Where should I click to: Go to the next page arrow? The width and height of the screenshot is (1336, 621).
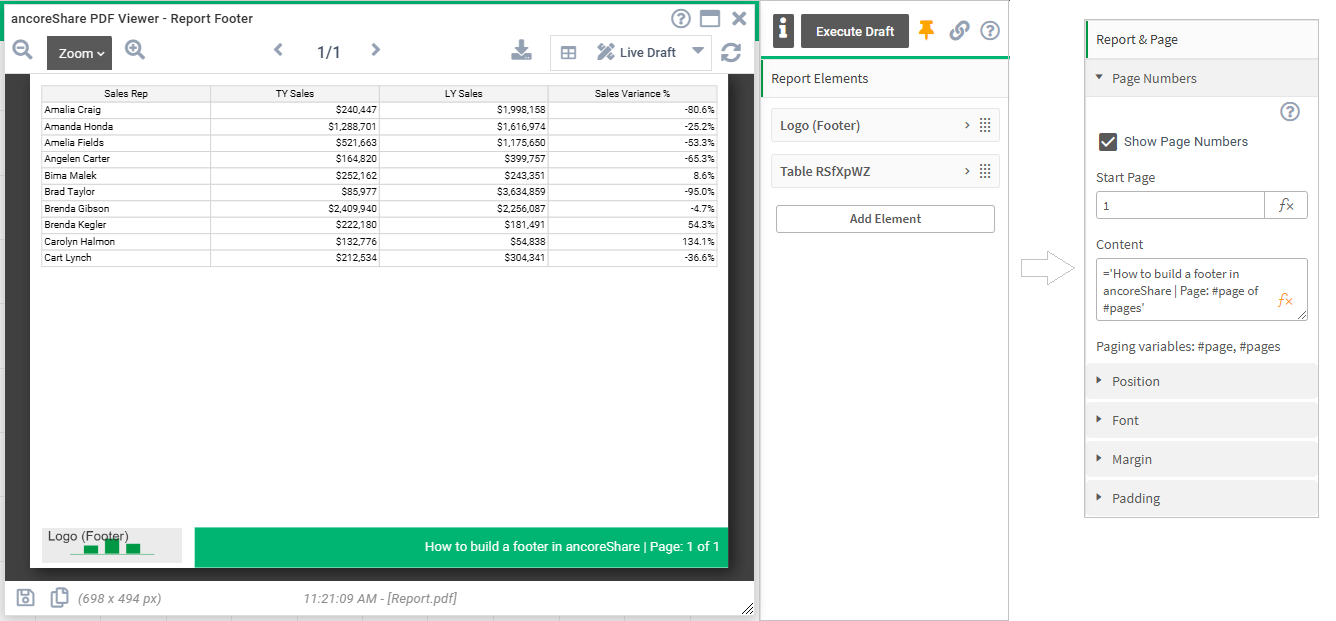[375, 51]
